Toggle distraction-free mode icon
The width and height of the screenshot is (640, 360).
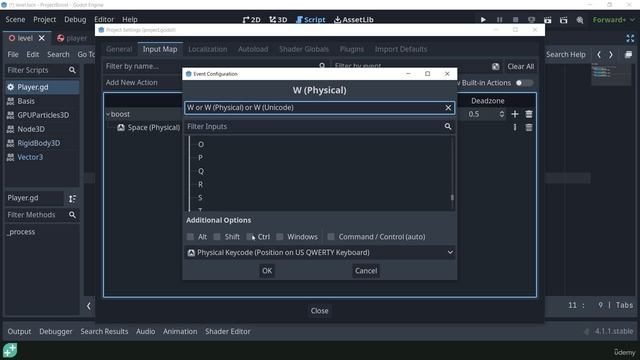click(x=630, y=38)
